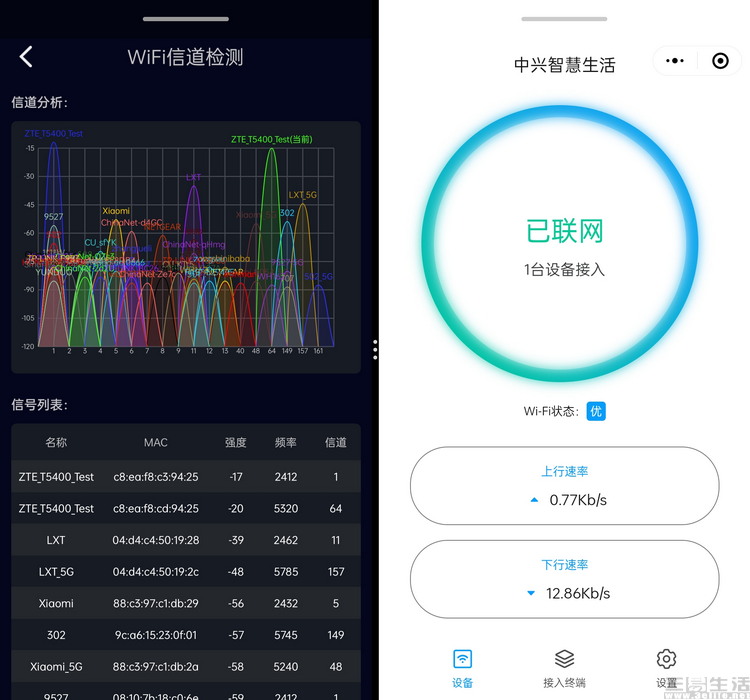Tap frequency value 5320
This screenshot has width=750, height=700.
click(286, 508)
